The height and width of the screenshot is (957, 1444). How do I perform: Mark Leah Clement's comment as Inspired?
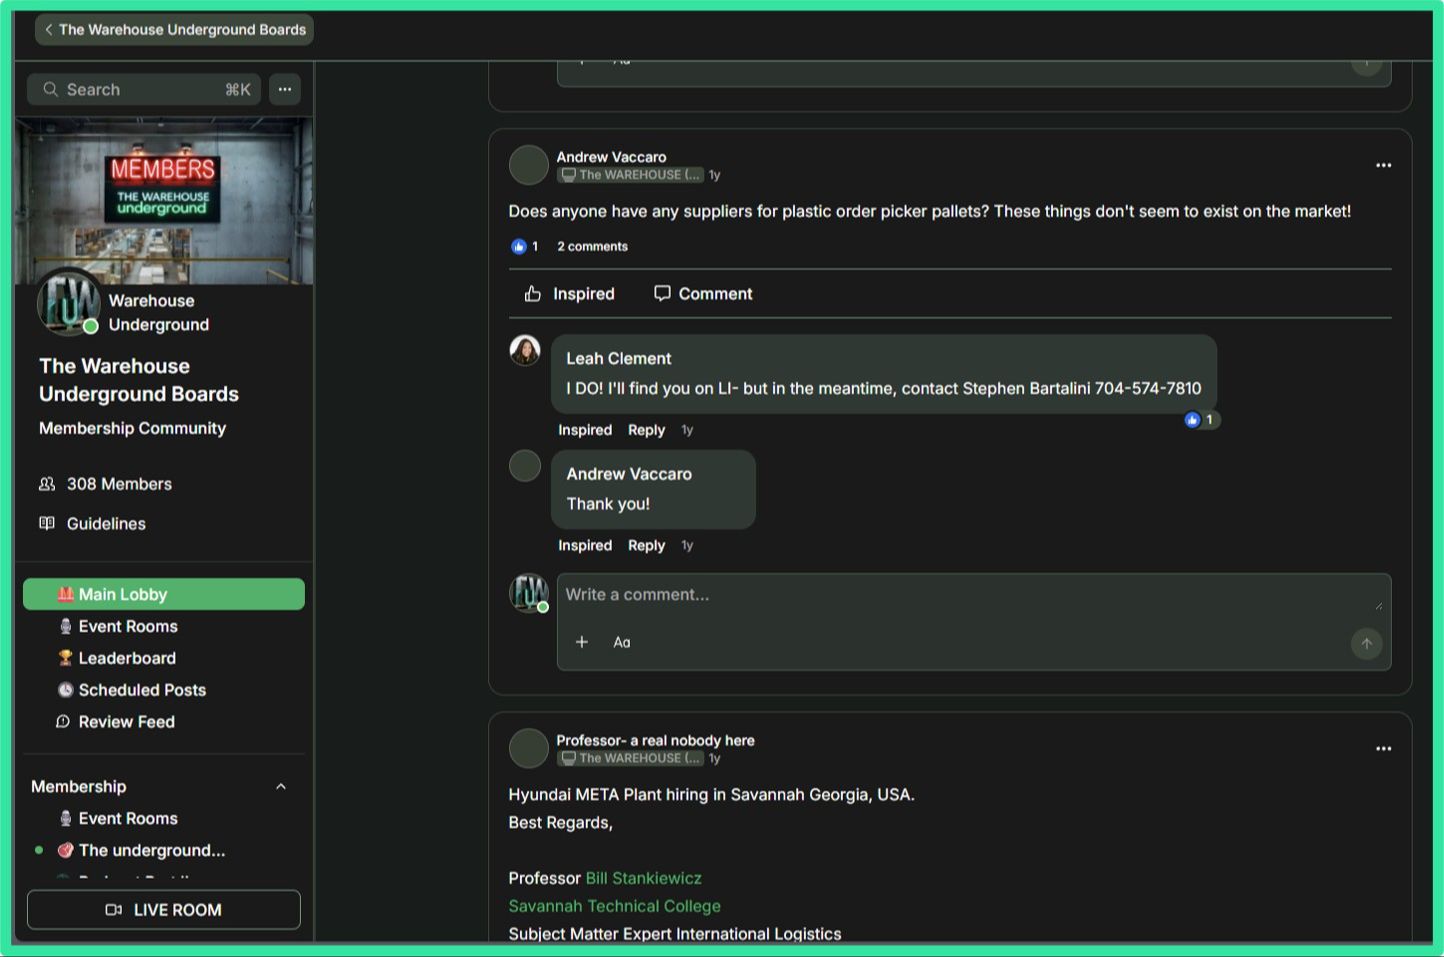tap(585, 430)
